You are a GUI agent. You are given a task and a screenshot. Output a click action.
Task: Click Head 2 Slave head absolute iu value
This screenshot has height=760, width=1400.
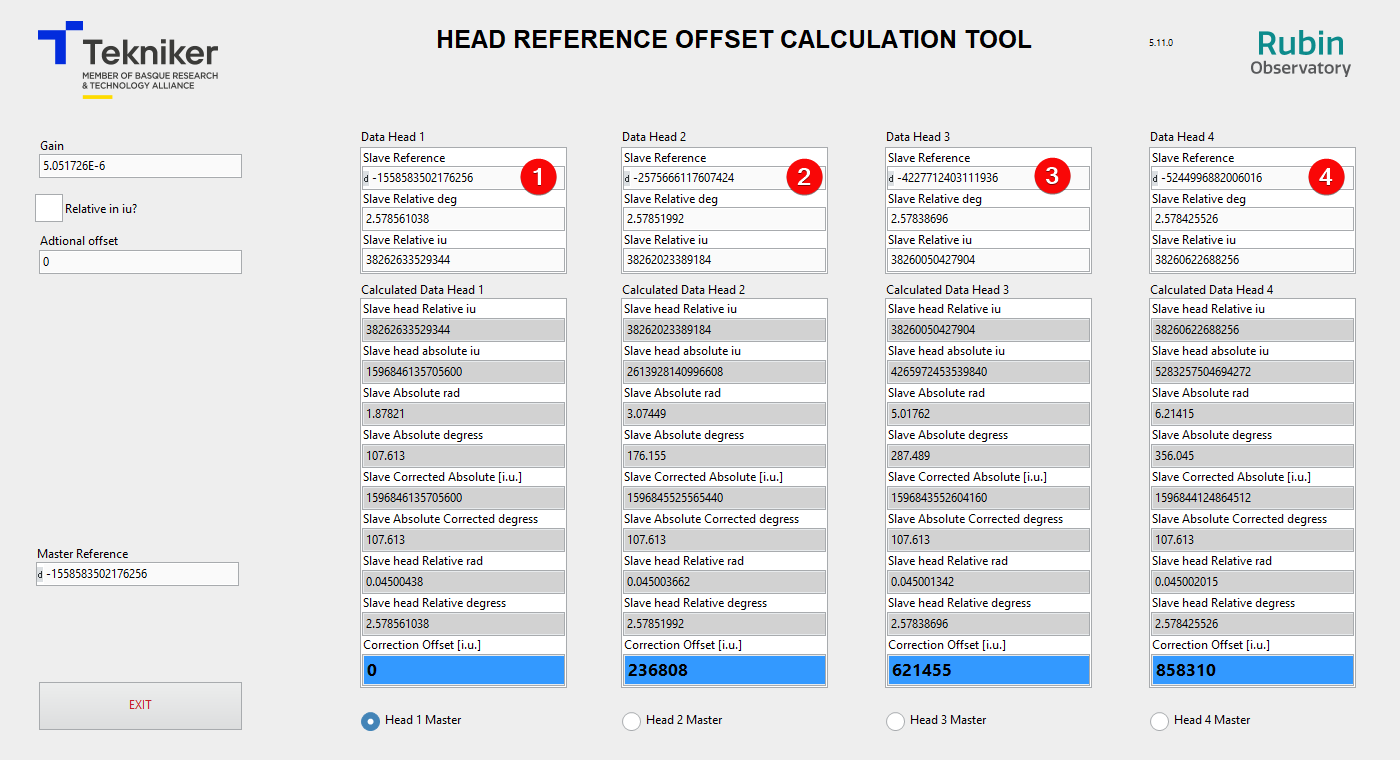(x=725, y=372)
